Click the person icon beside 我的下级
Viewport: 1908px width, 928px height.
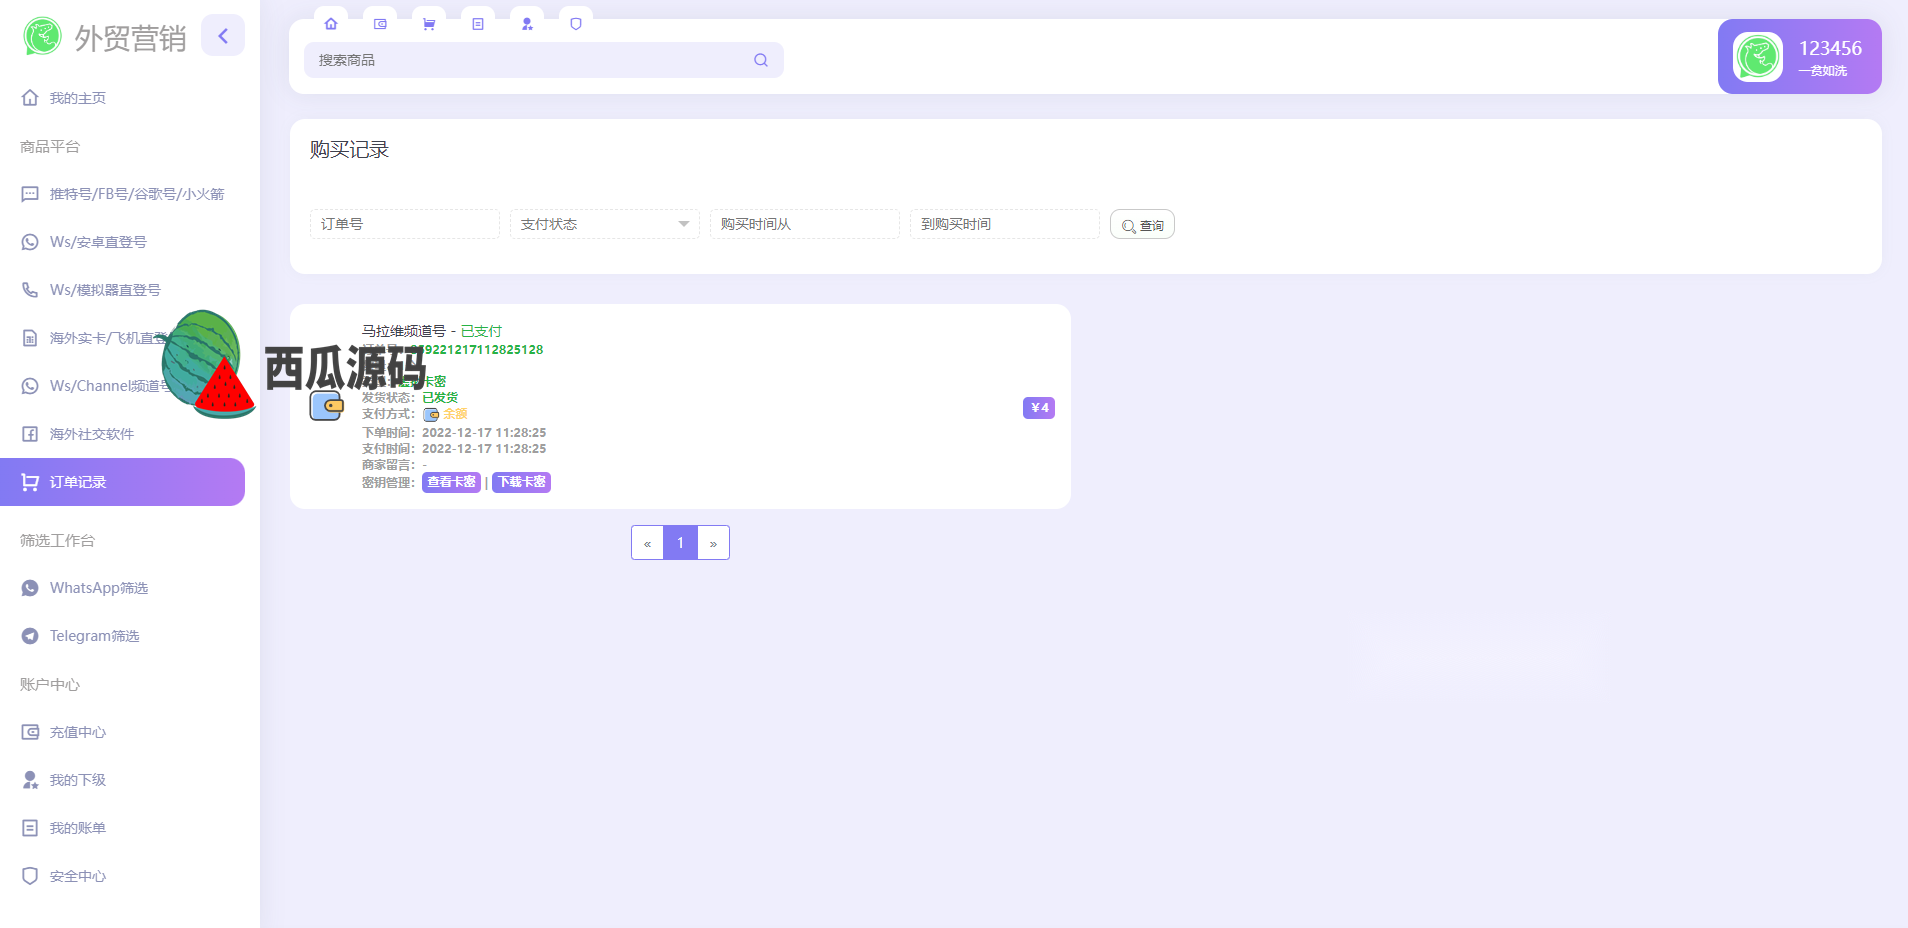30,780
